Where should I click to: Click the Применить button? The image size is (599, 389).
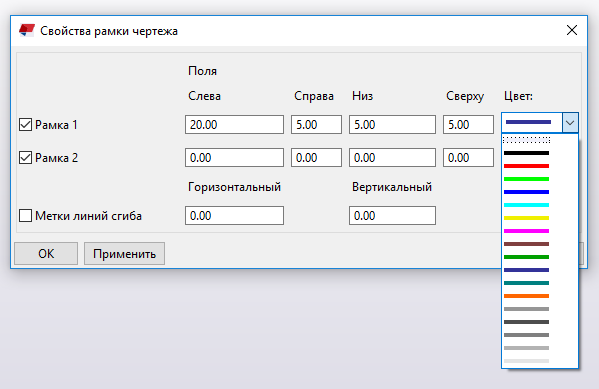pyautogui.click(x=124, y=253)
